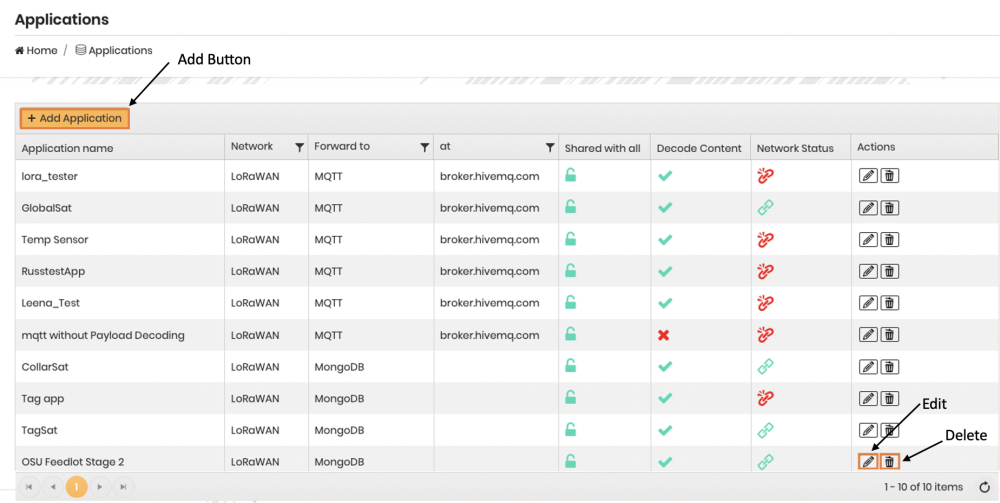Go to Home breadcrumb
The width and height of the screenshot is (1000, 503).
click(36, 50)
